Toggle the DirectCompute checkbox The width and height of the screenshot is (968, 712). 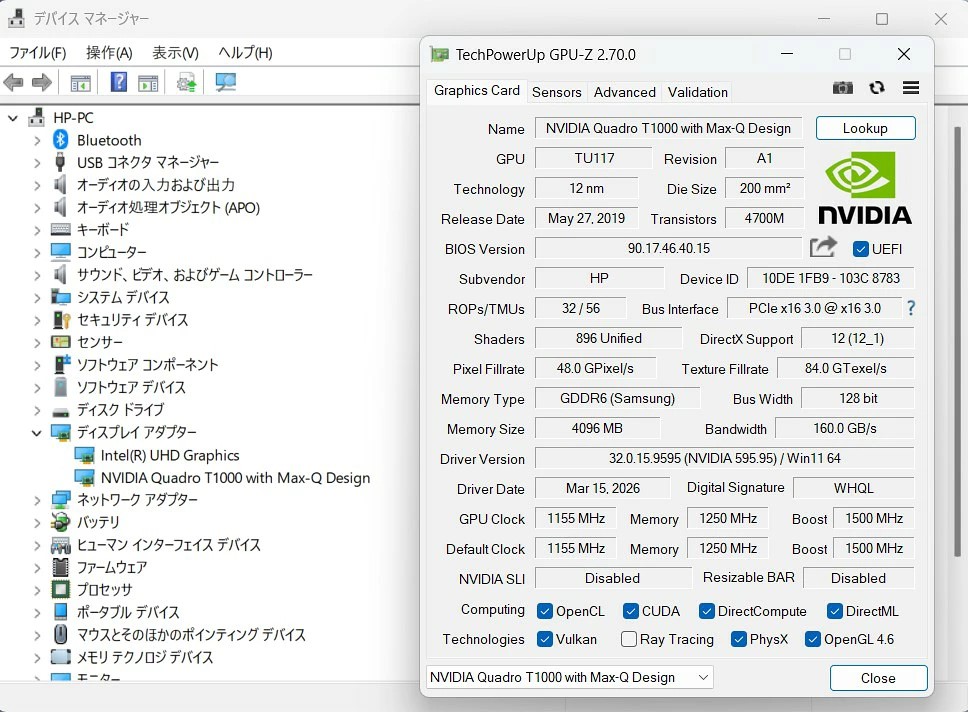coord(706,611)
